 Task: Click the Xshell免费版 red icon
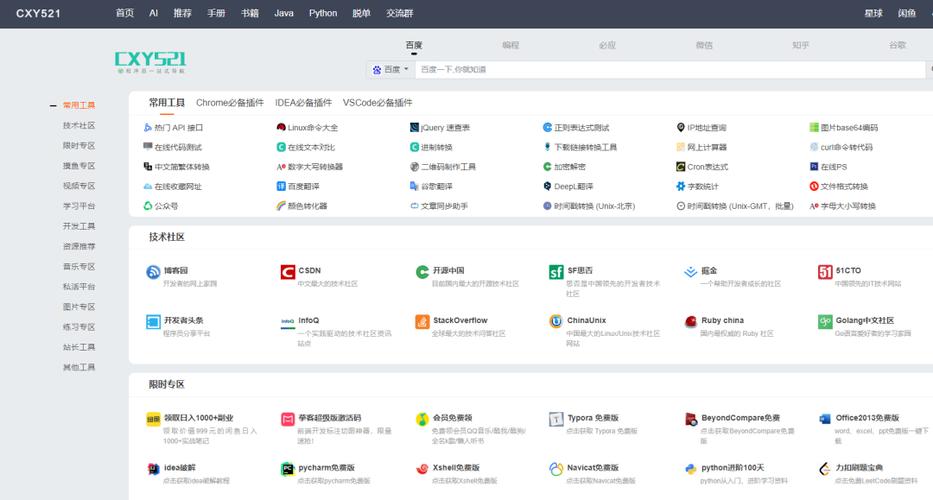click(422, 470)
